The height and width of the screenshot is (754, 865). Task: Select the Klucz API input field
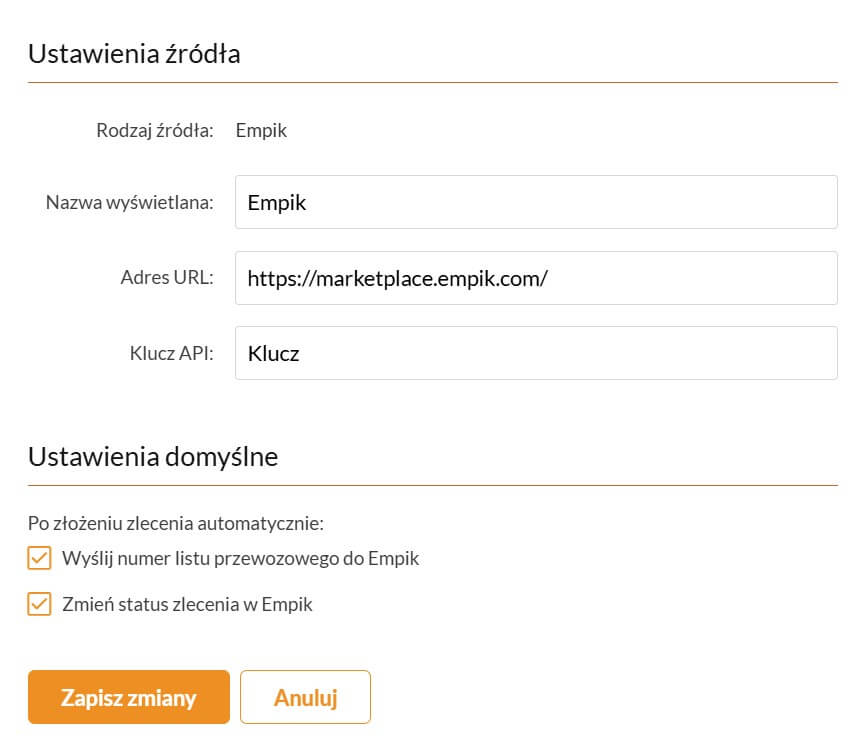tap(535, 353)
